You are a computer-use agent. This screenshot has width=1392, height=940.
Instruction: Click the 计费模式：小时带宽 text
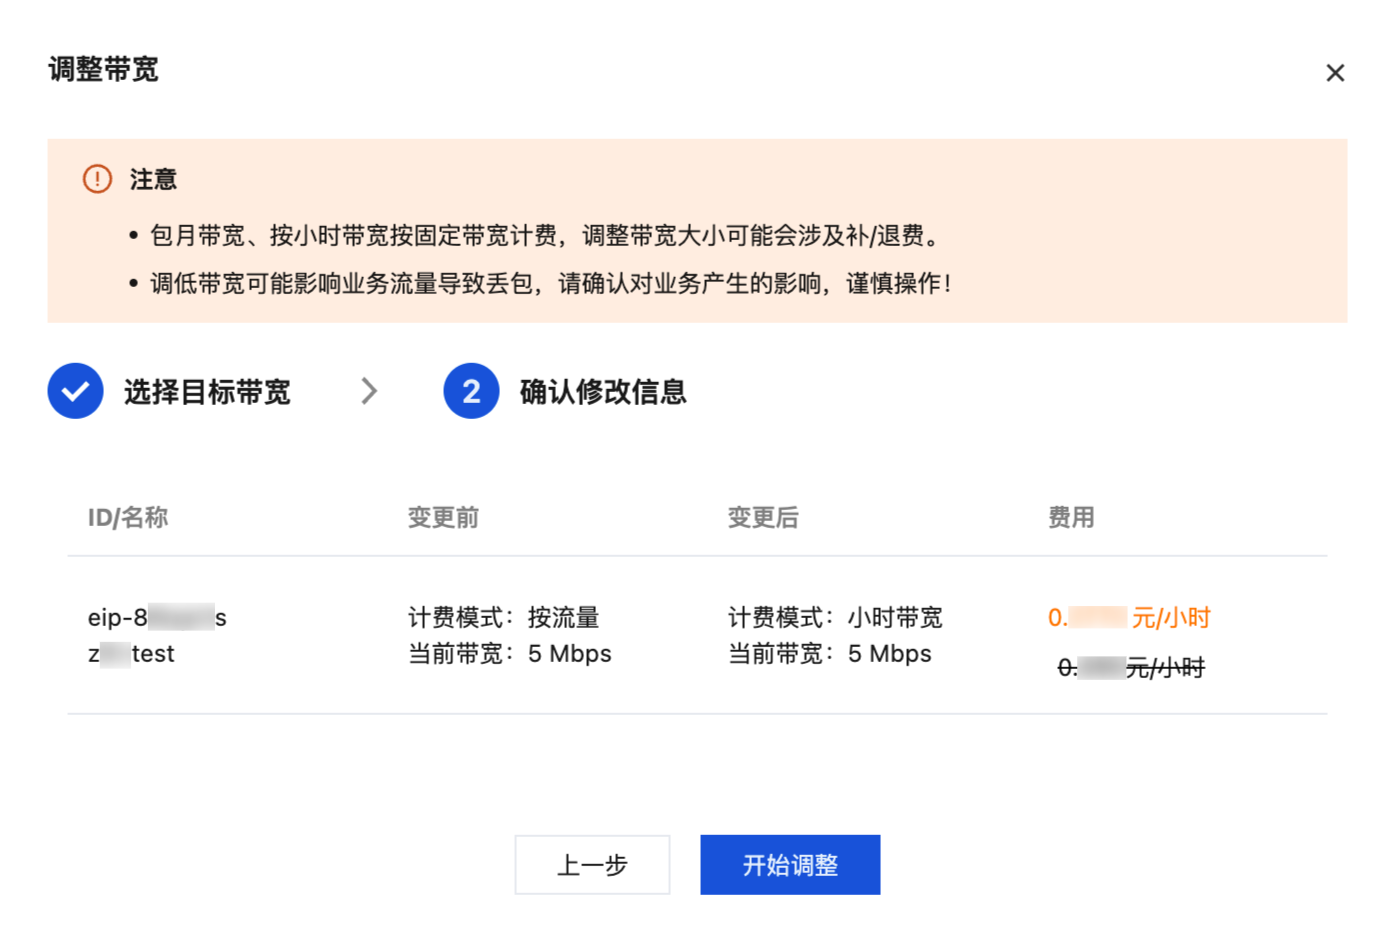[x=835, y=618]
